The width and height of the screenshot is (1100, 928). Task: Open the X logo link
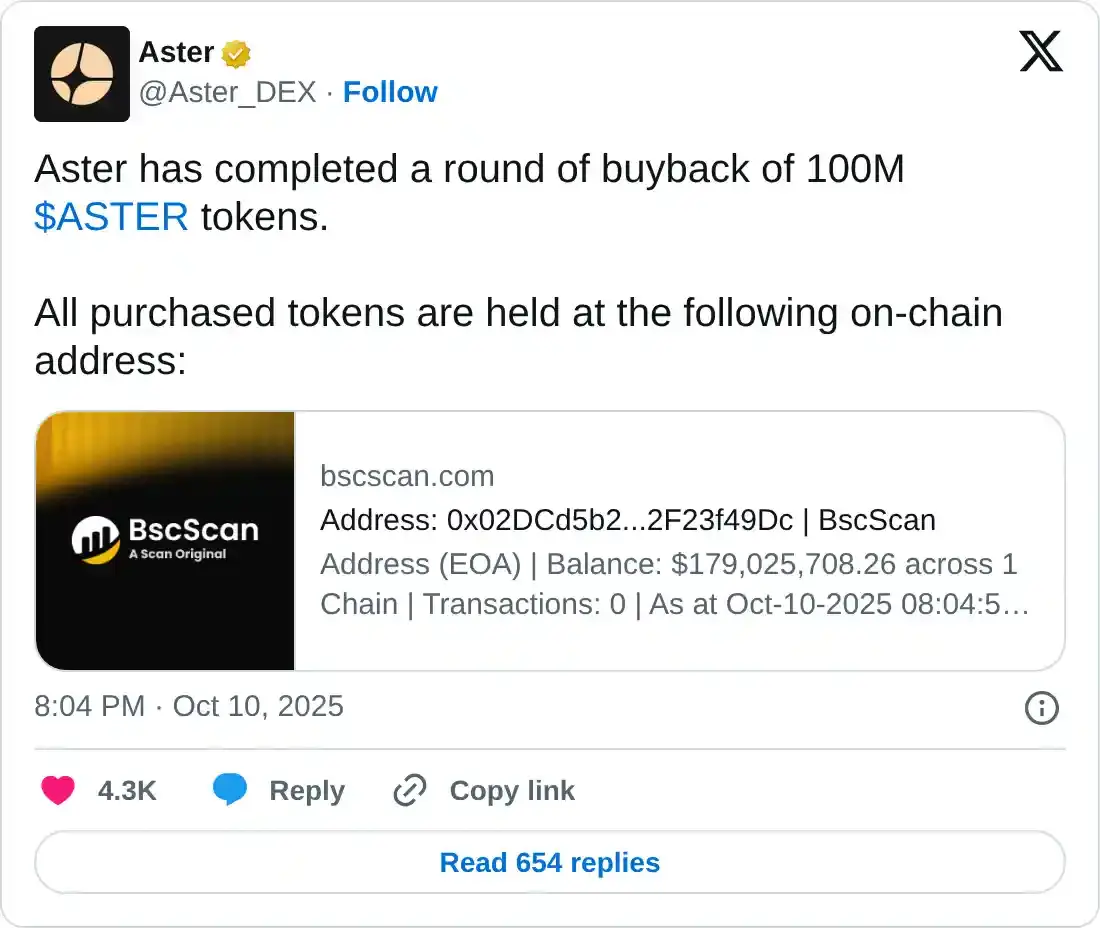tap(1041, 50)
